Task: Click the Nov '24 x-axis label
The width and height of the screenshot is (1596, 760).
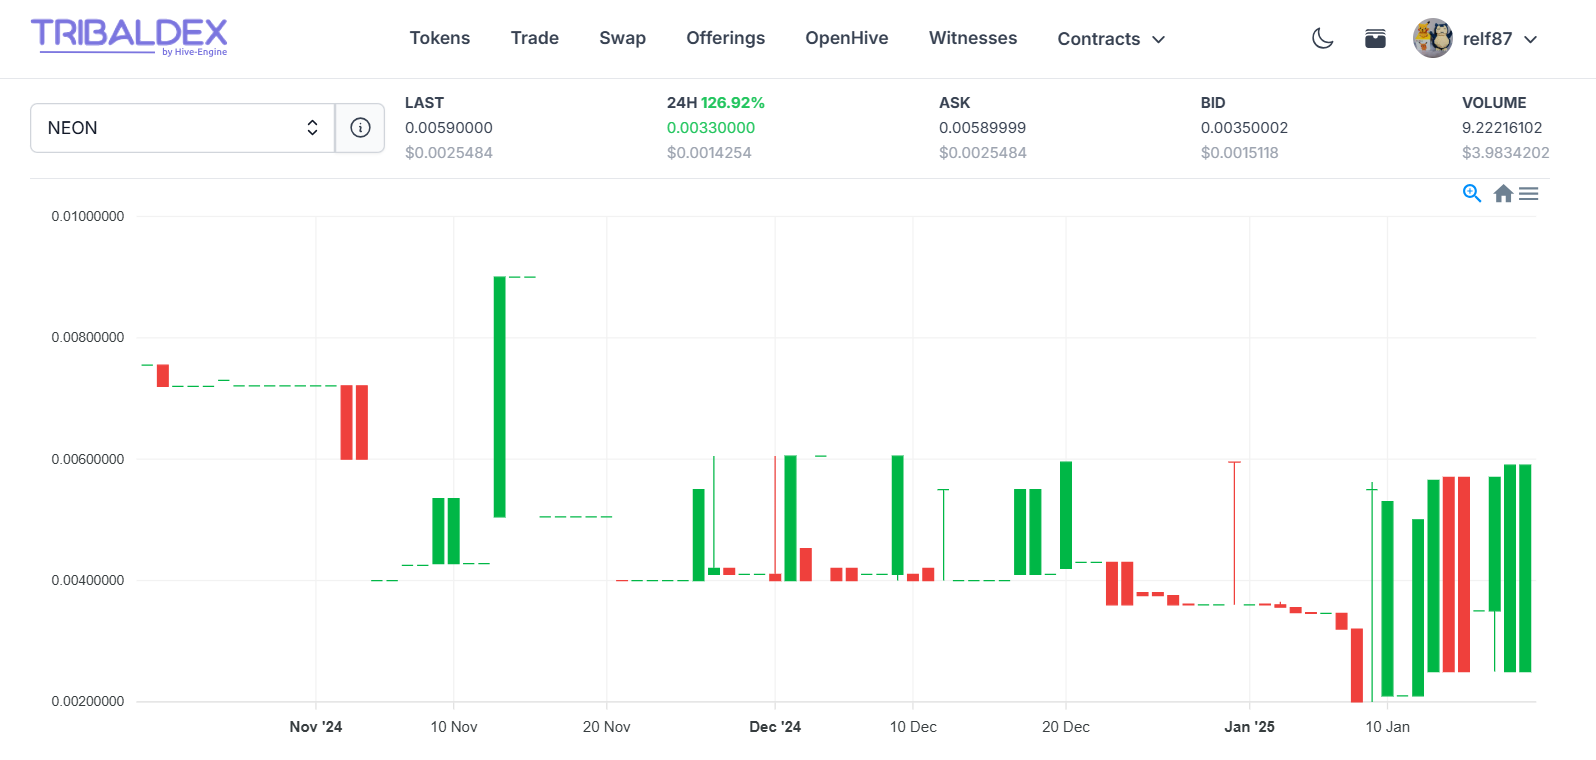Action: (316, 727)
